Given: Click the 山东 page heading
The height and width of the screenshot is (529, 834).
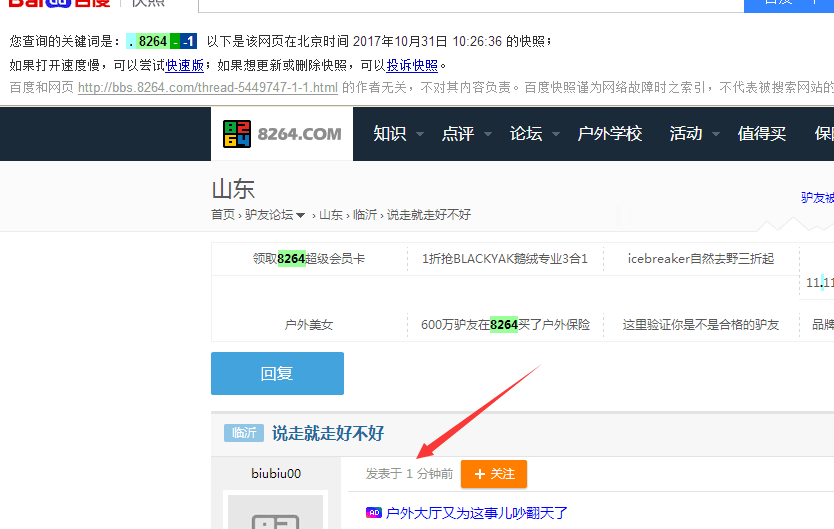Looking at the screenshot, I should coord(233,189).
